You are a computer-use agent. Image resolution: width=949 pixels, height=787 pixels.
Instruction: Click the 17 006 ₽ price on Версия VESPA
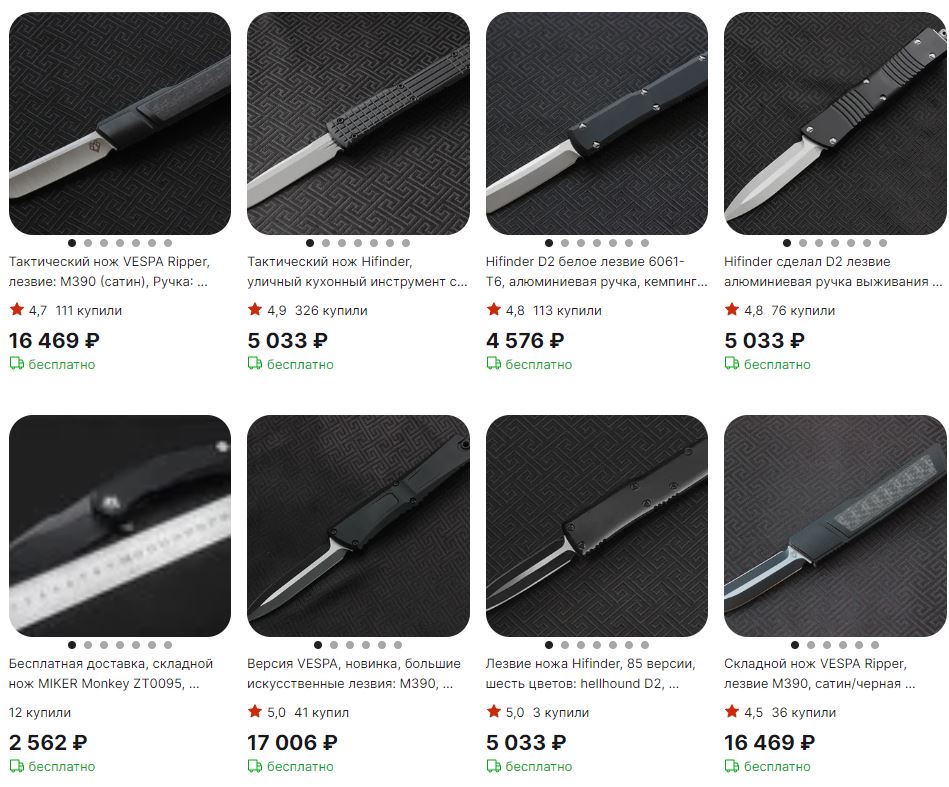(292, 742)
